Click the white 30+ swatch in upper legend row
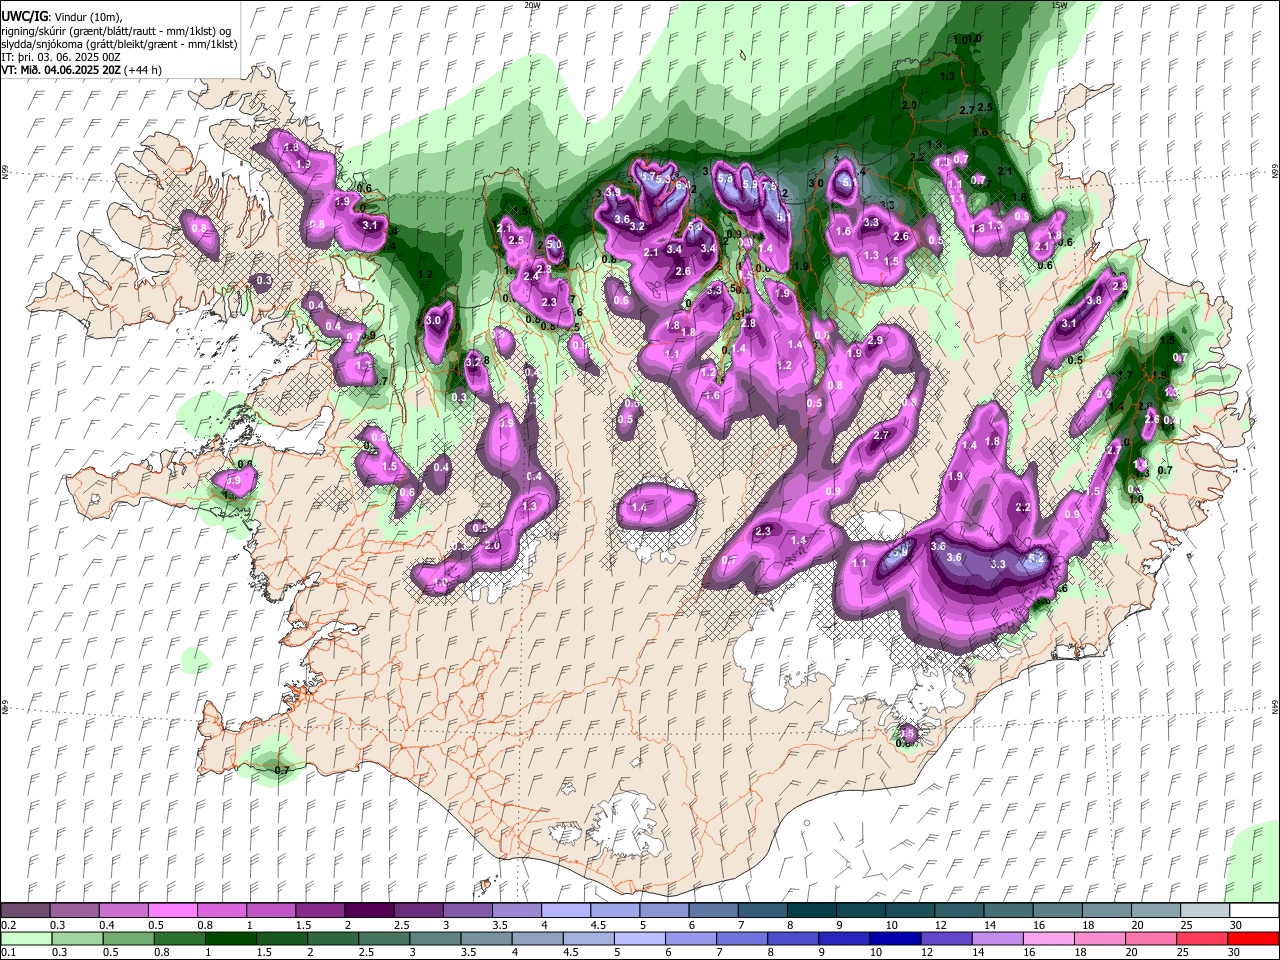This screenshot has height=960, width=1280. [1254, 911]
